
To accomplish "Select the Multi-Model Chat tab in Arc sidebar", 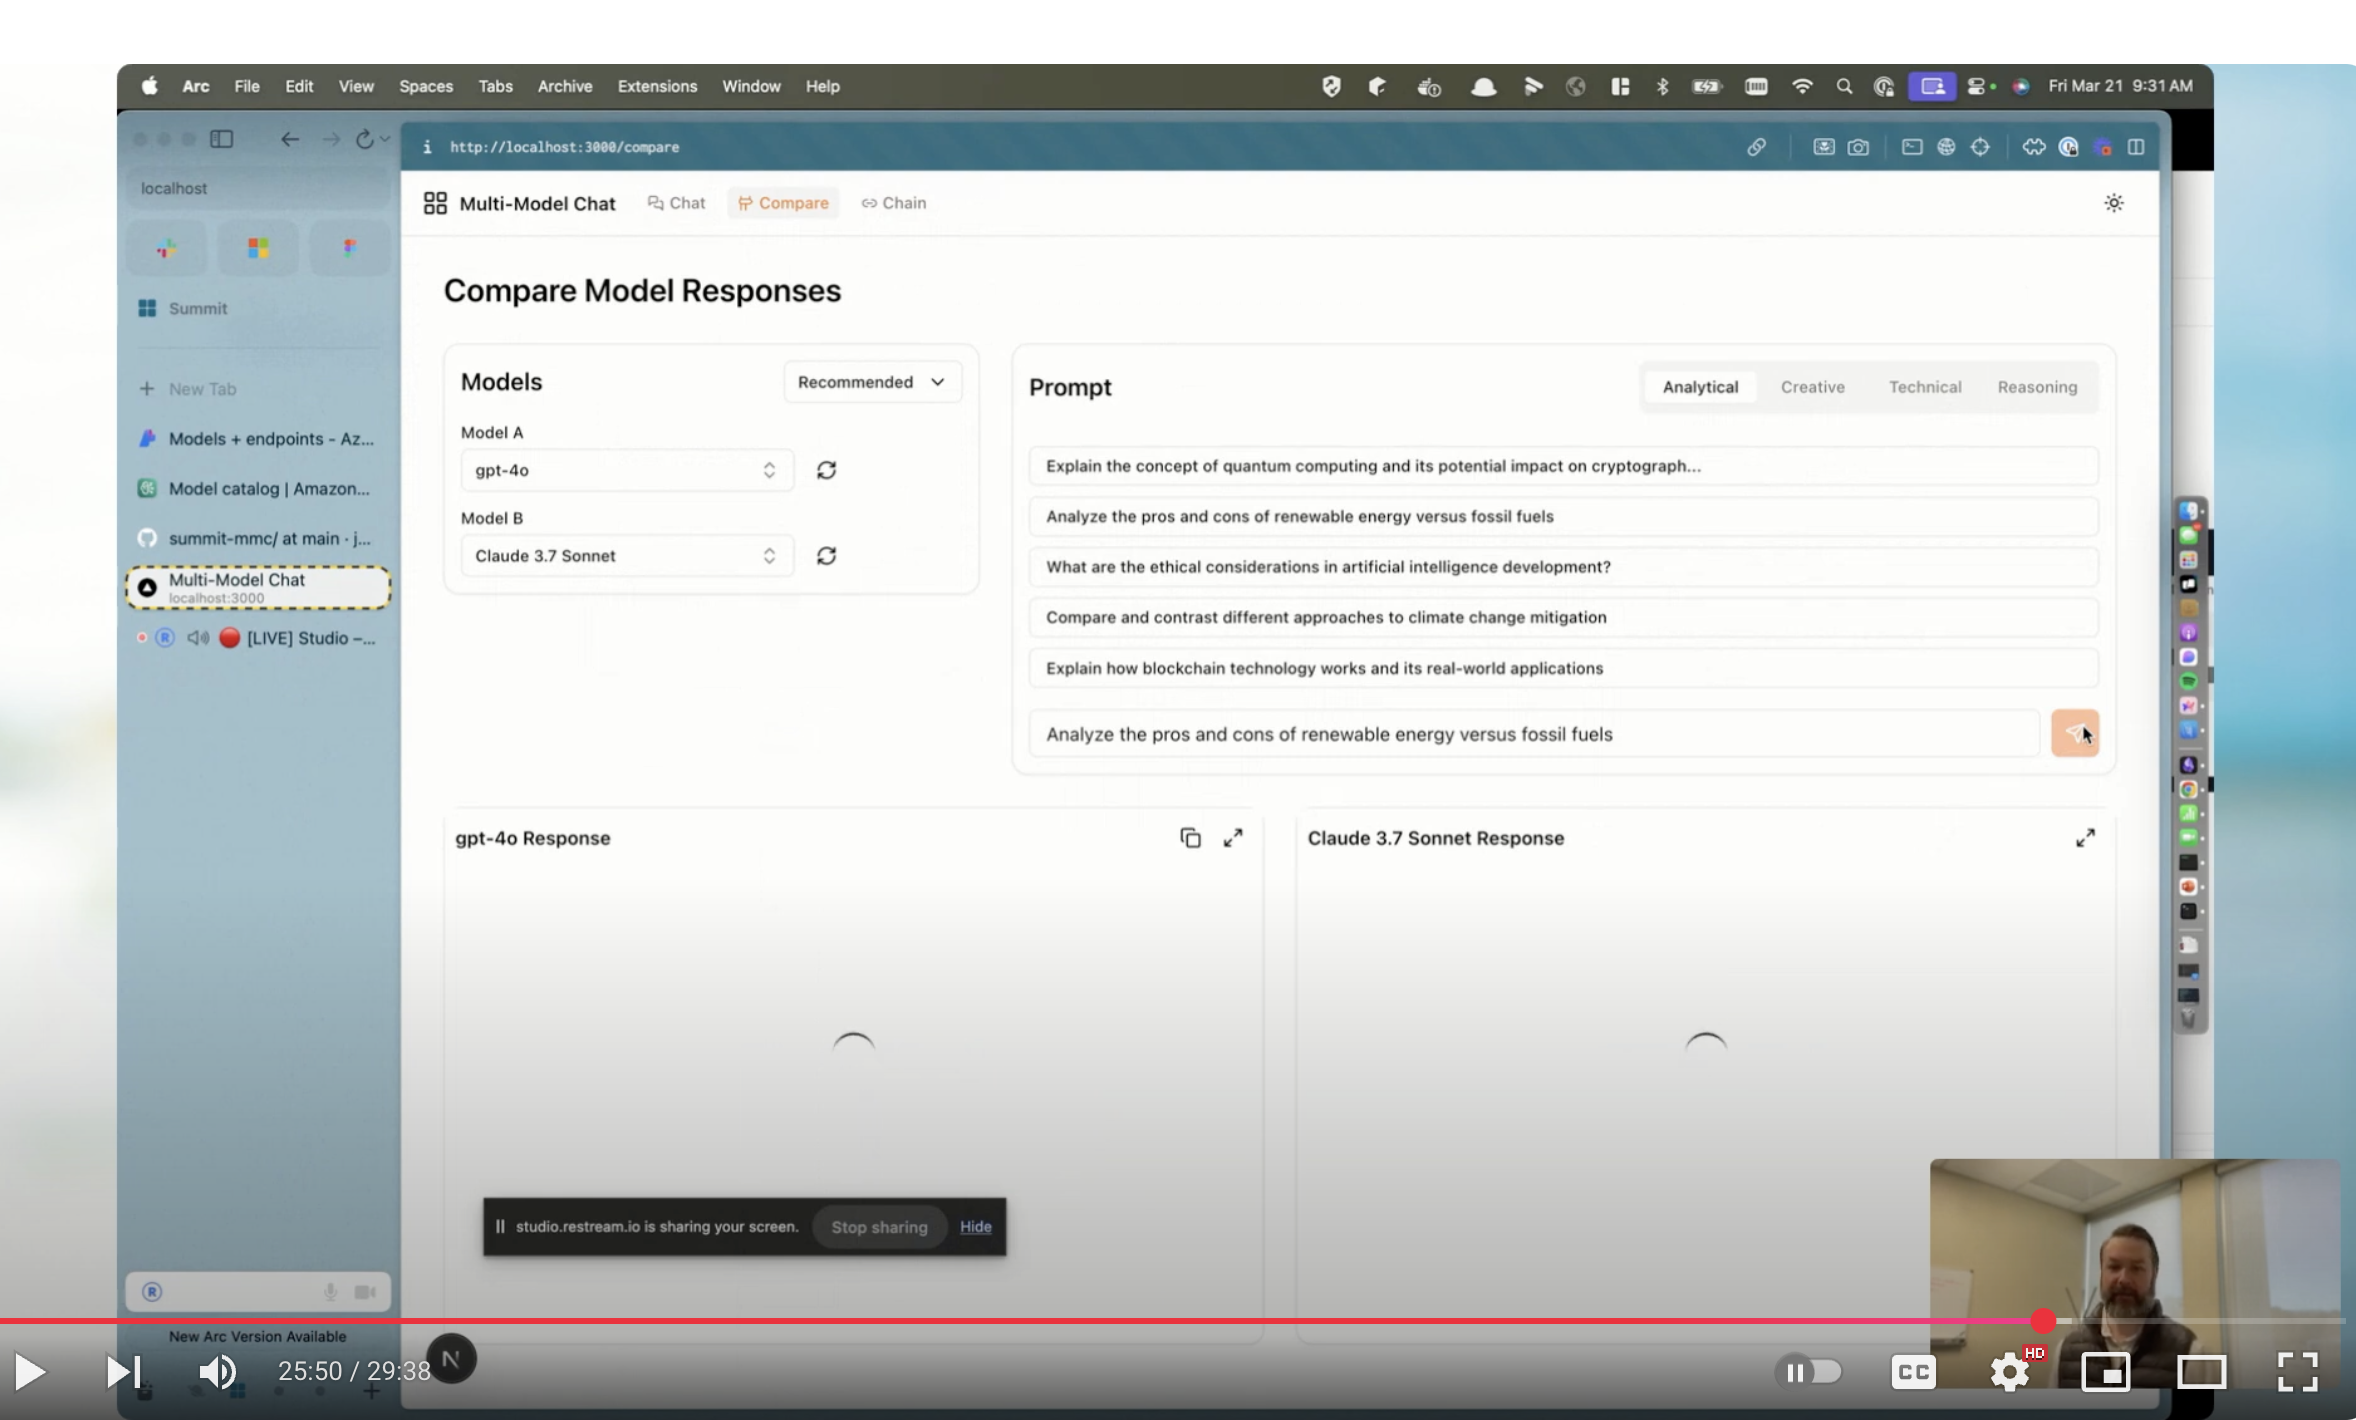I will point(256,587).
